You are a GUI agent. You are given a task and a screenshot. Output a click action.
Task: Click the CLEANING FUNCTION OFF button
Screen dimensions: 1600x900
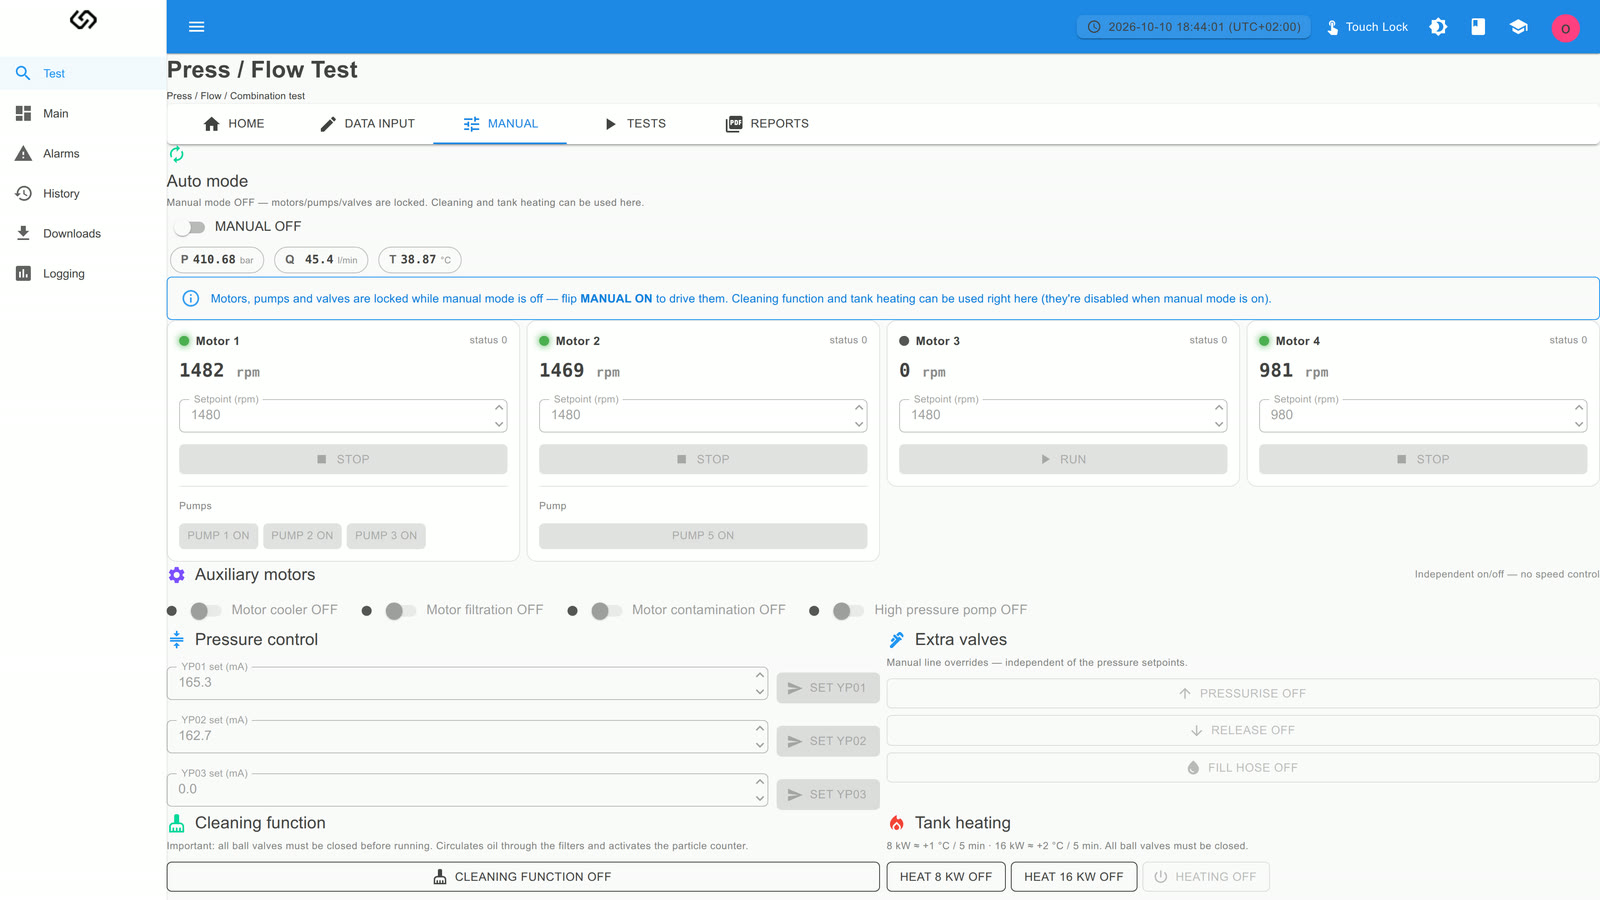[x=523, y=877]
